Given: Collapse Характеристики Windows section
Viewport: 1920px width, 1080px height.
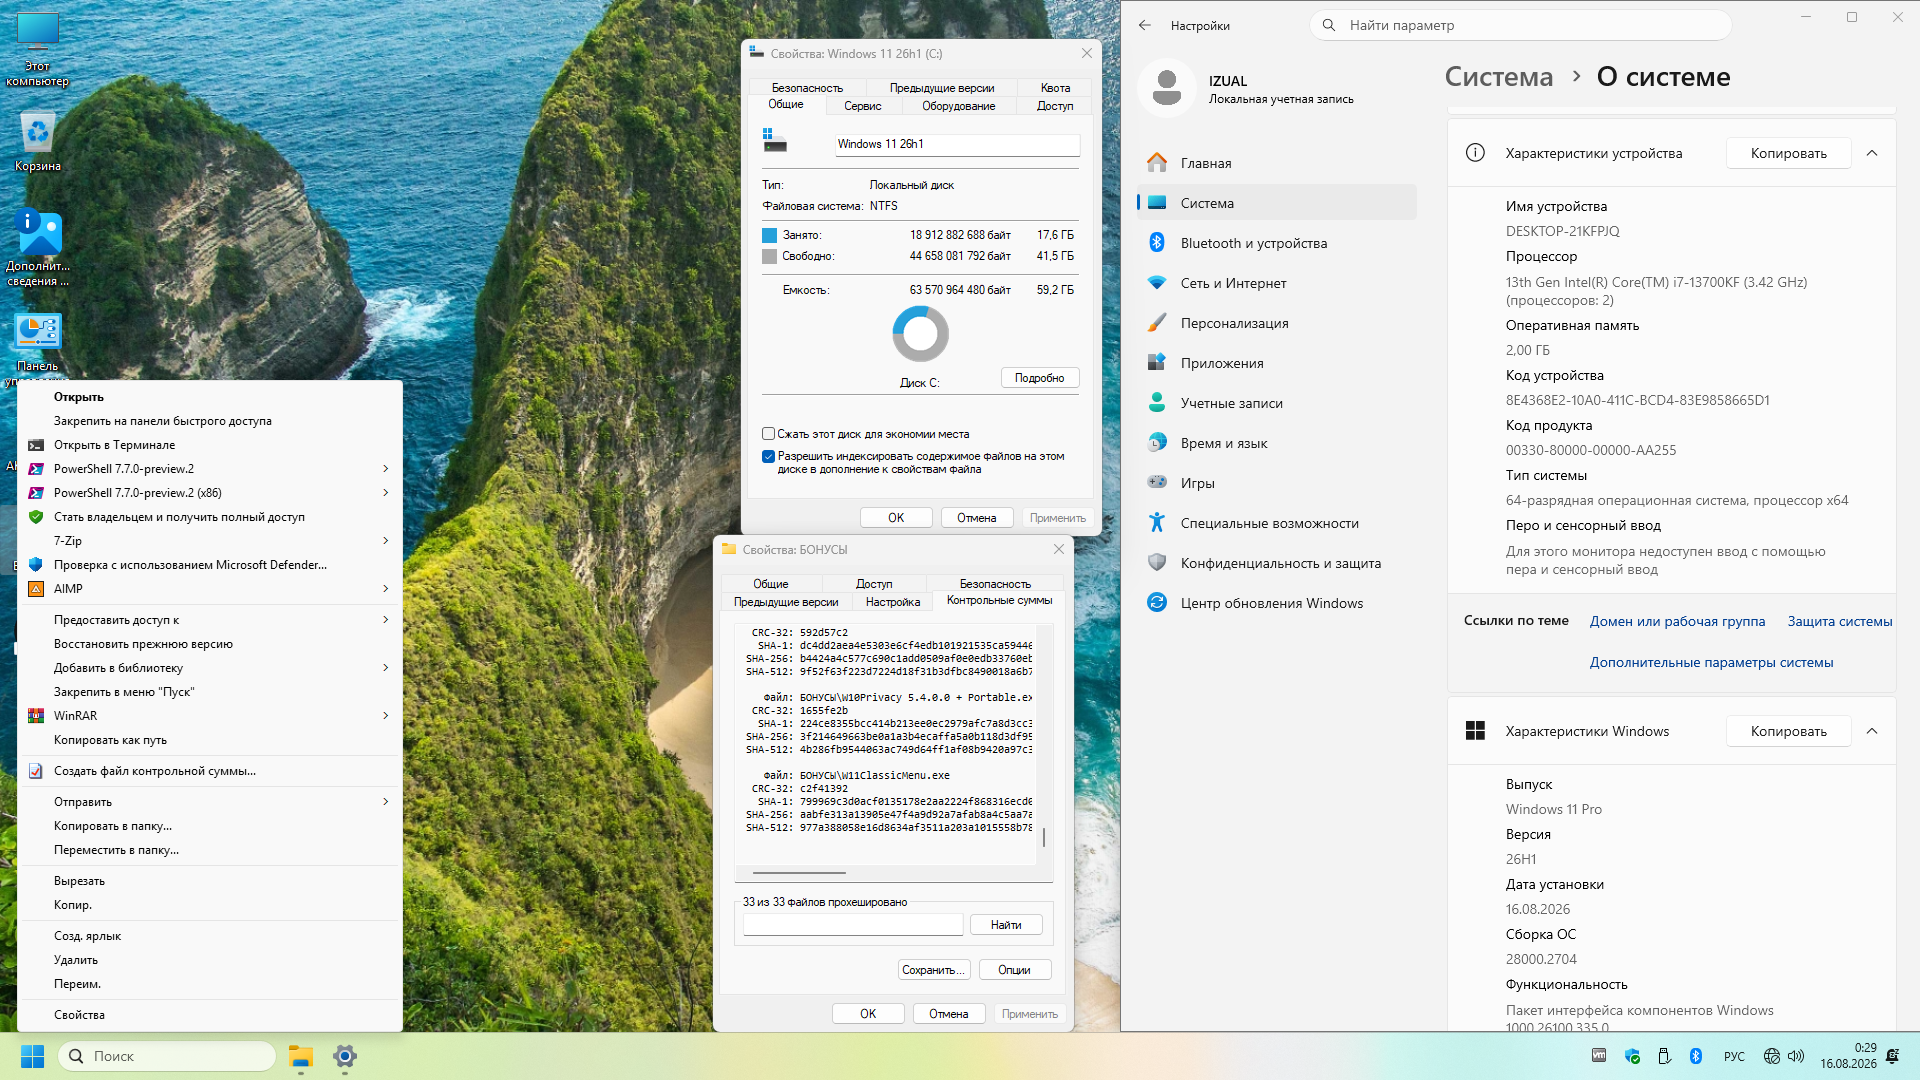Looking at the screenshot, I should [x=1872, y=731].
